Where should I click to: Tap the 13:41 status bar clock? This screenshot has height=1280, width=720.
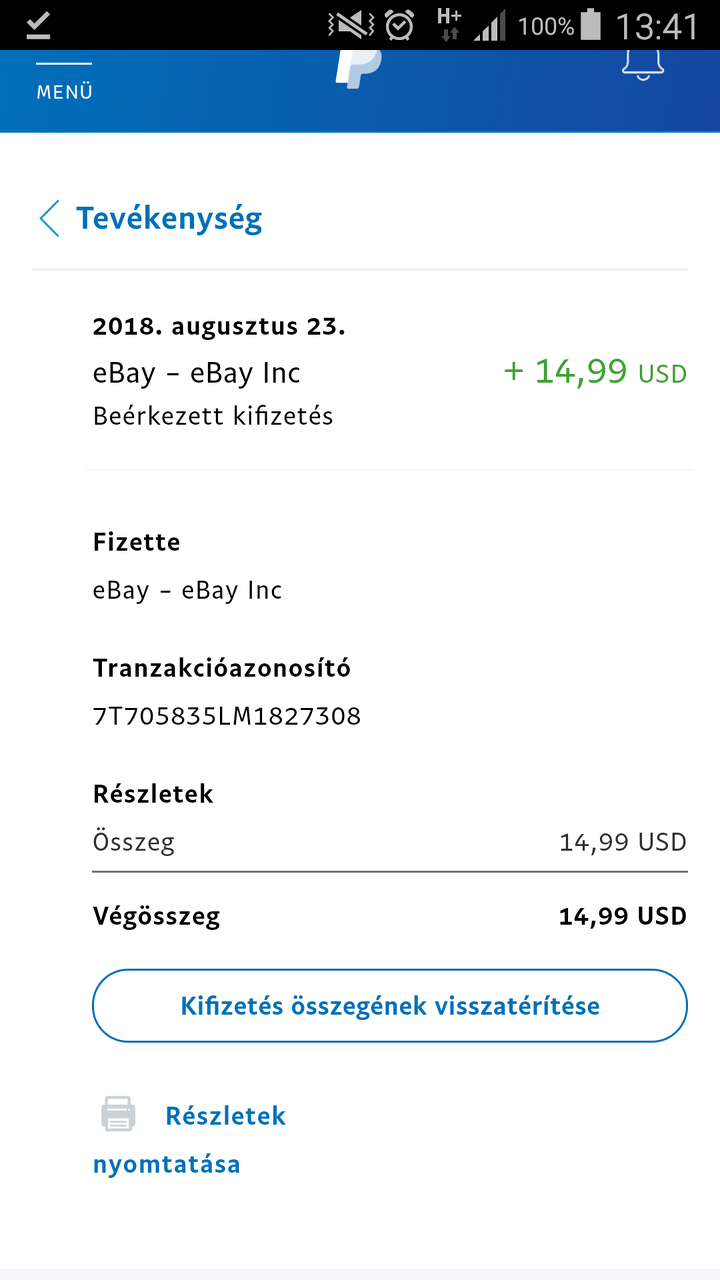[657, 25]
